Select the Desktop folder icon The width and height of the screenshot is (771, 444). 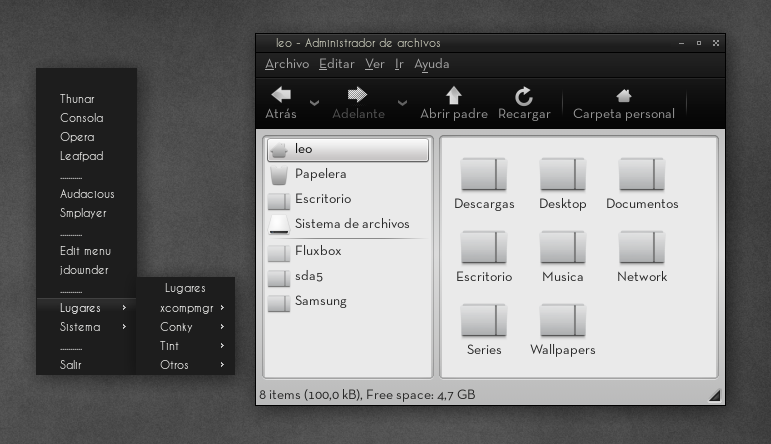tap(563, 174)
